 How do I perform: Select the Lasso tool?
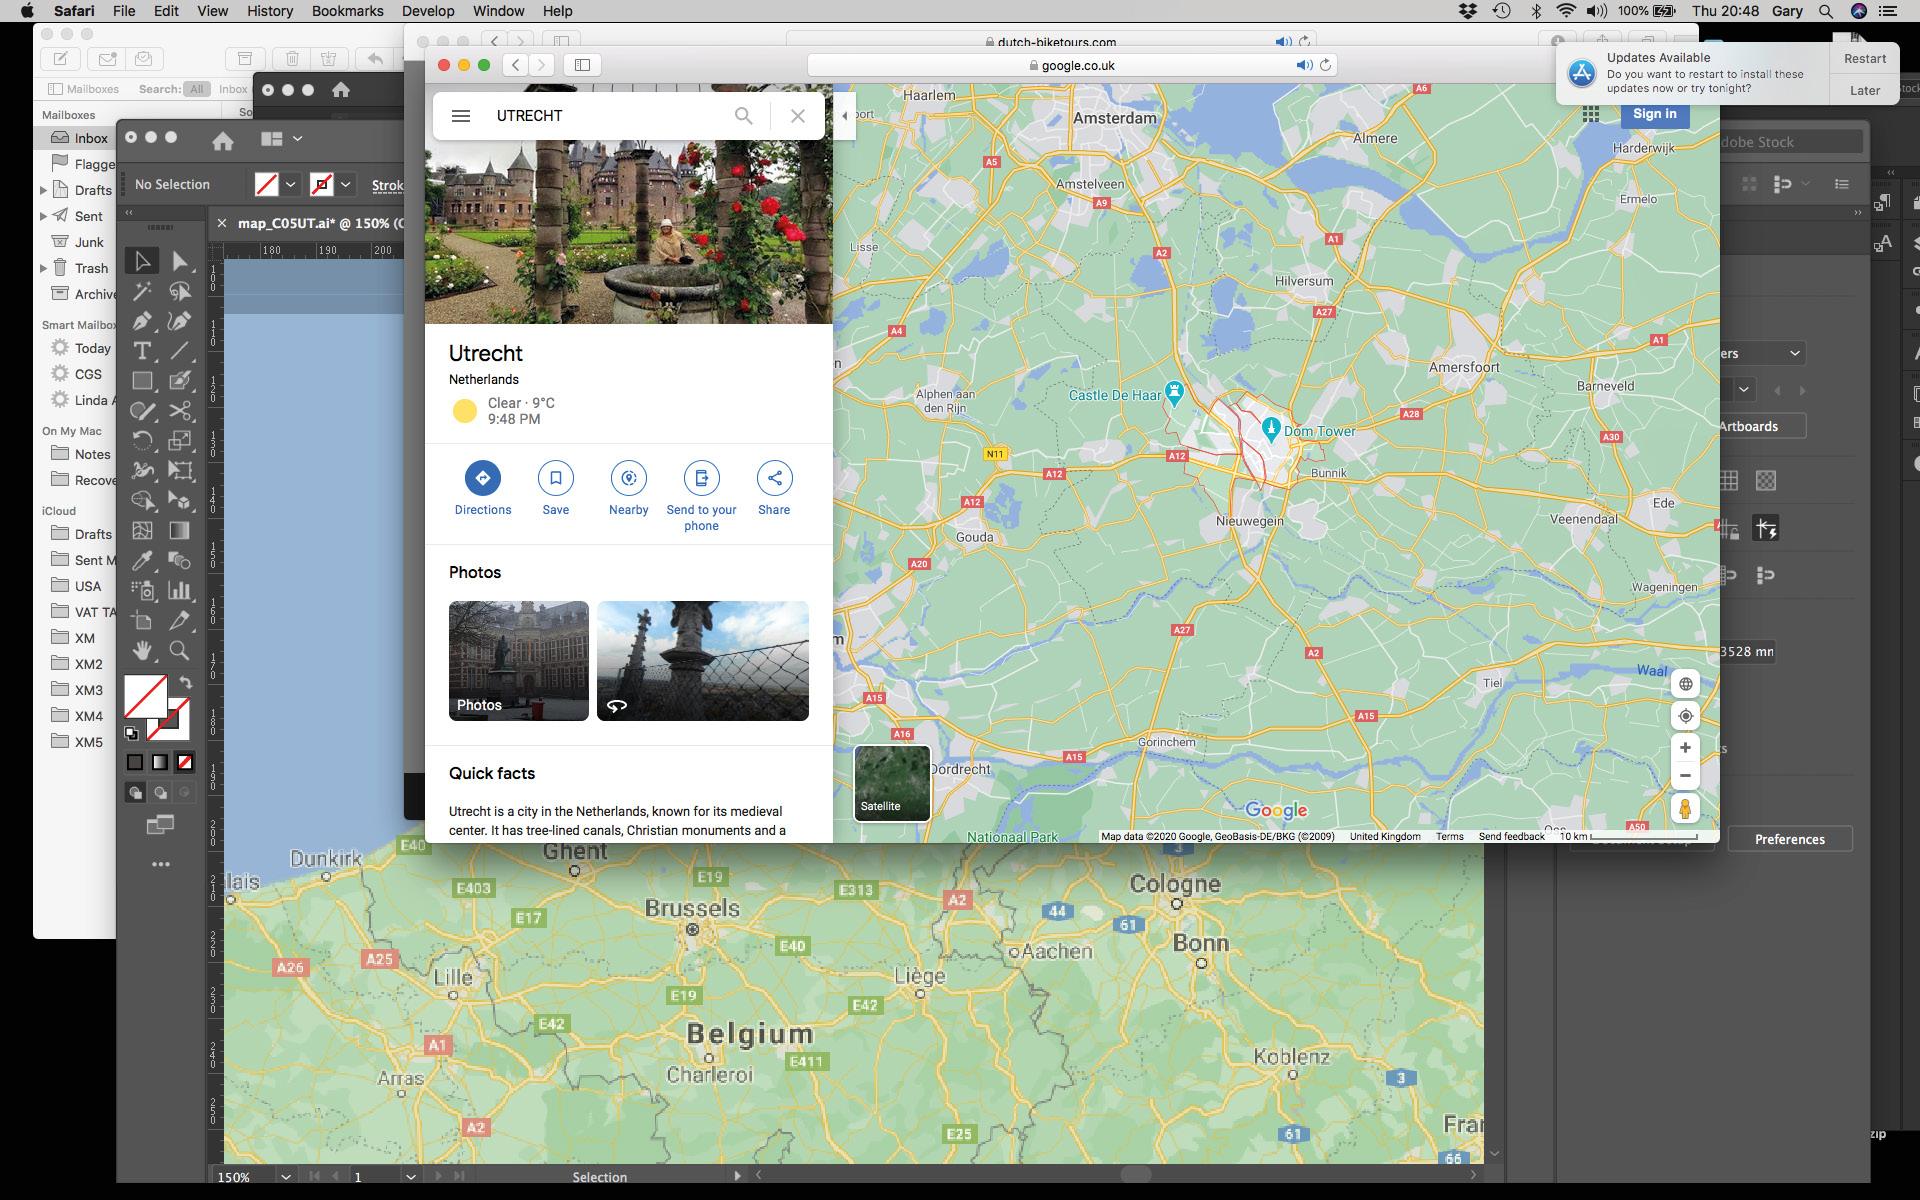click(180, 291)
